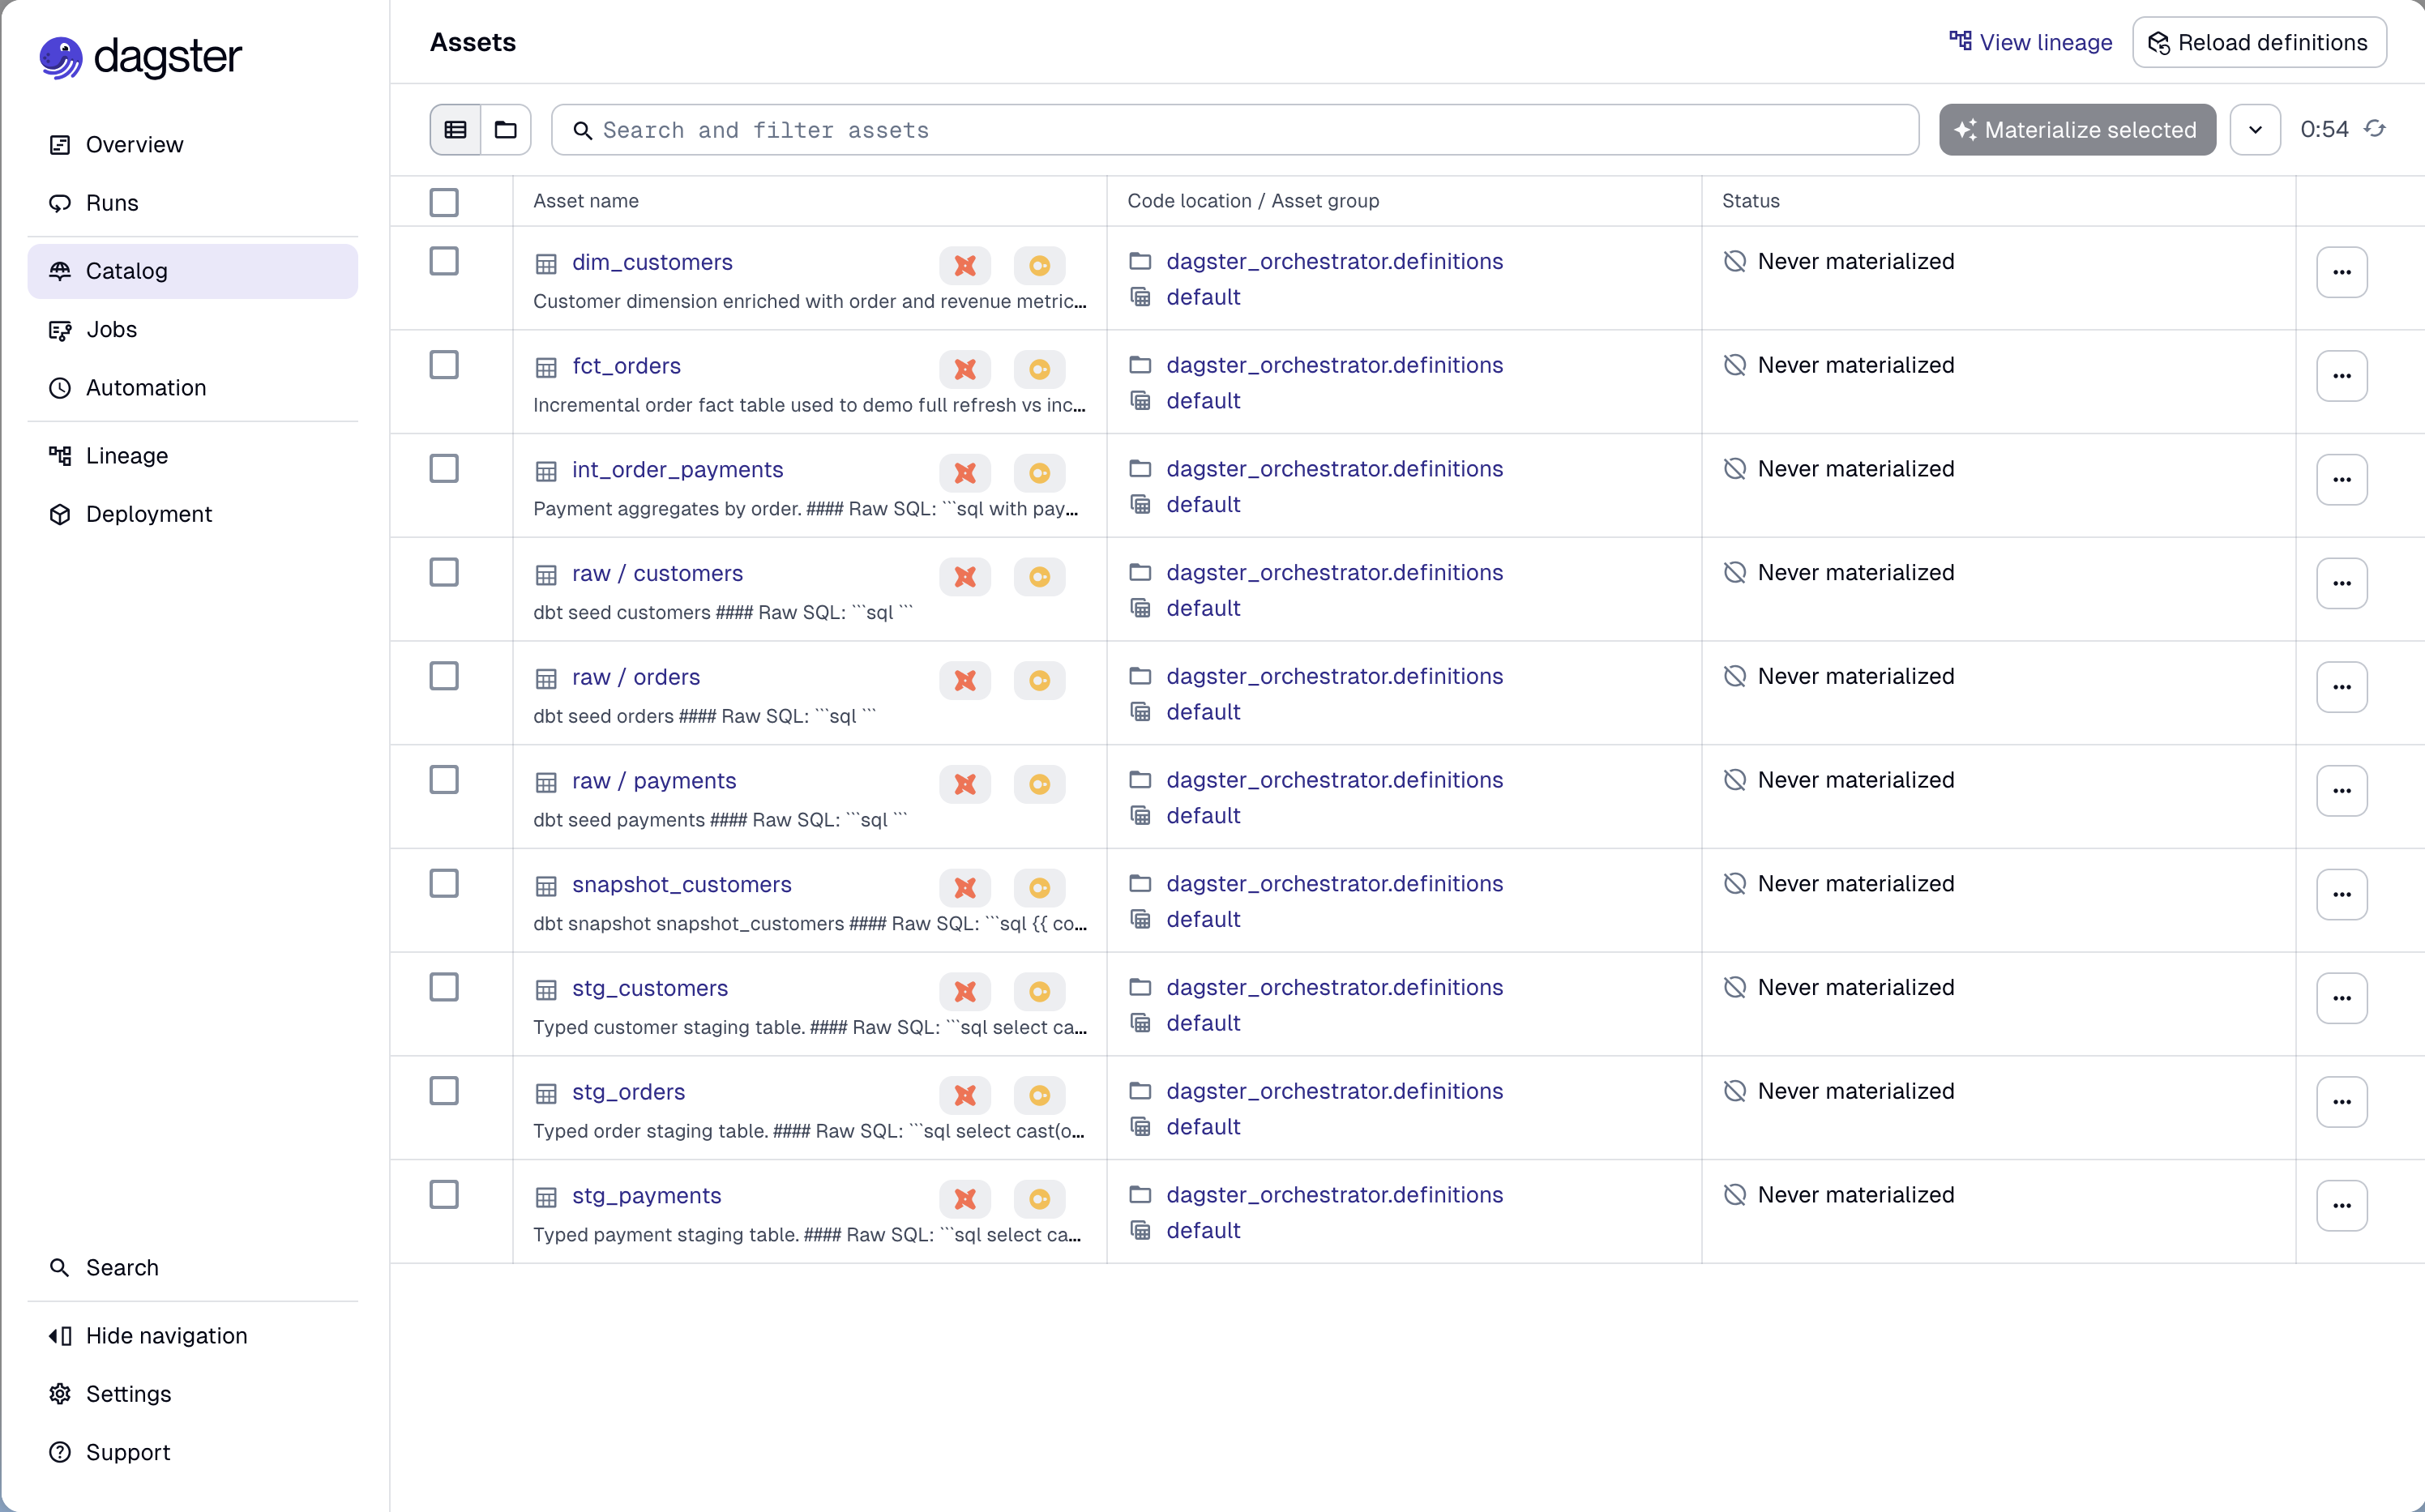2425x1512 pixels.
Task: Check the select-all assets checkbox
Action: [445, 202]
